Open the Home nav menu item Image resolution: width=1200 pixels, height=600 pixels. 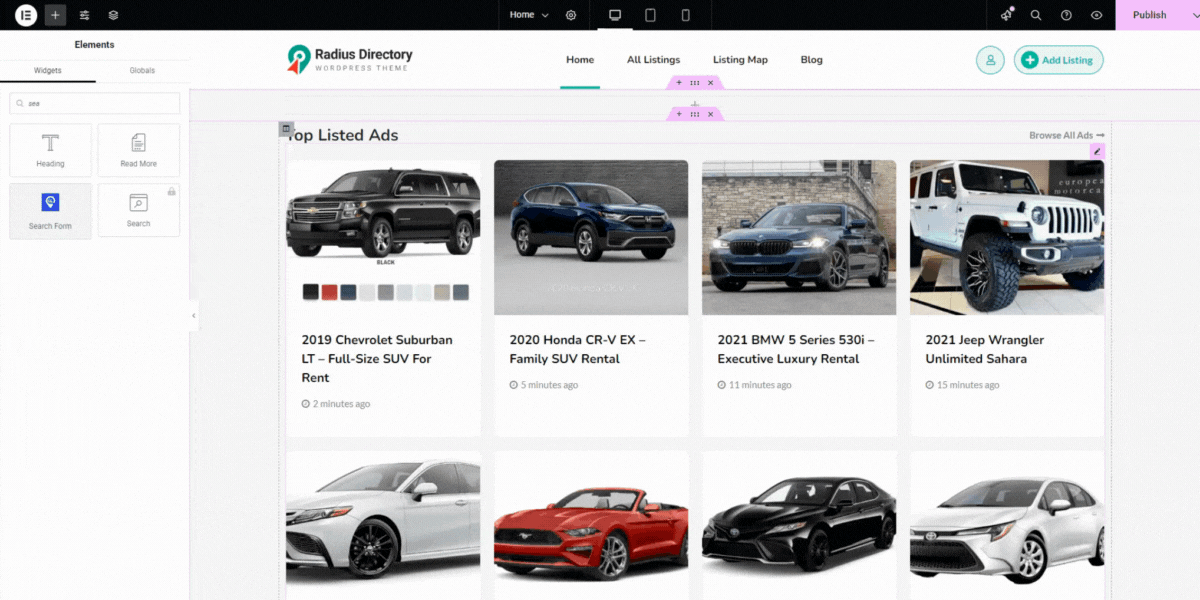(580, 60)
